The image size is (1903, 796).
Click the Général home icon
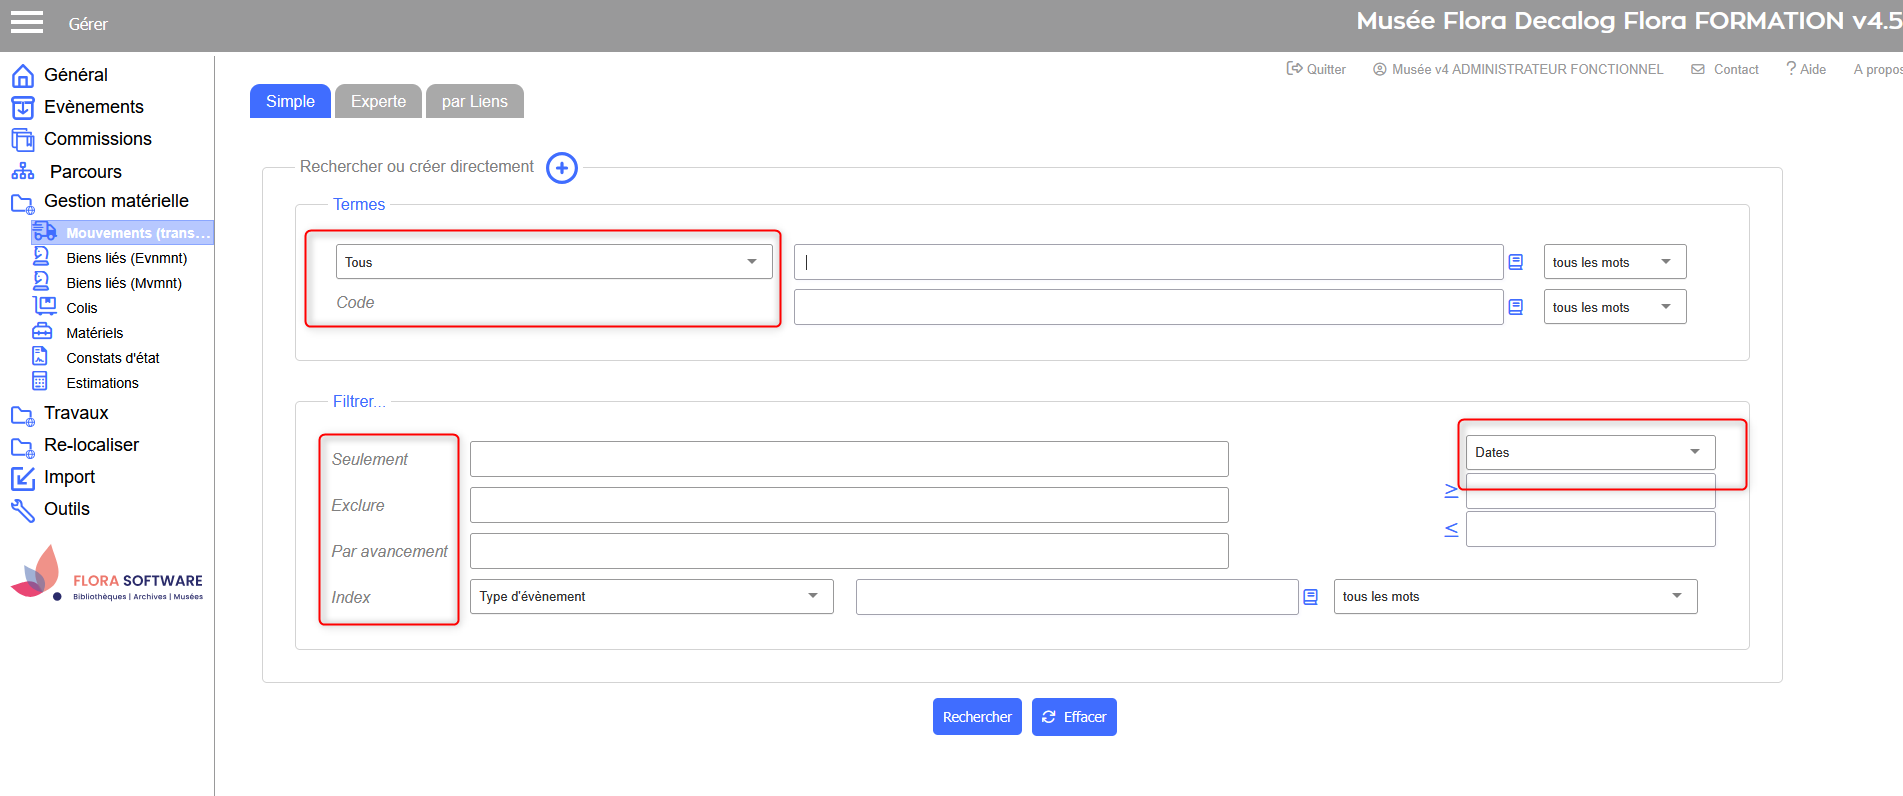tap(23, 76)
